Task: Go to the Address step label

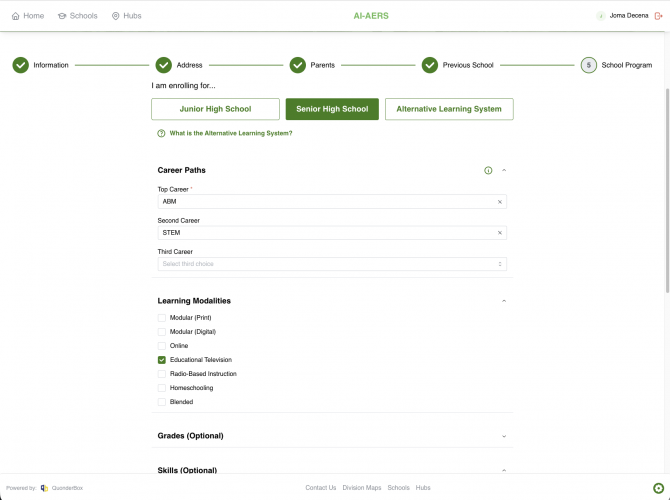Action: [189, 65]
